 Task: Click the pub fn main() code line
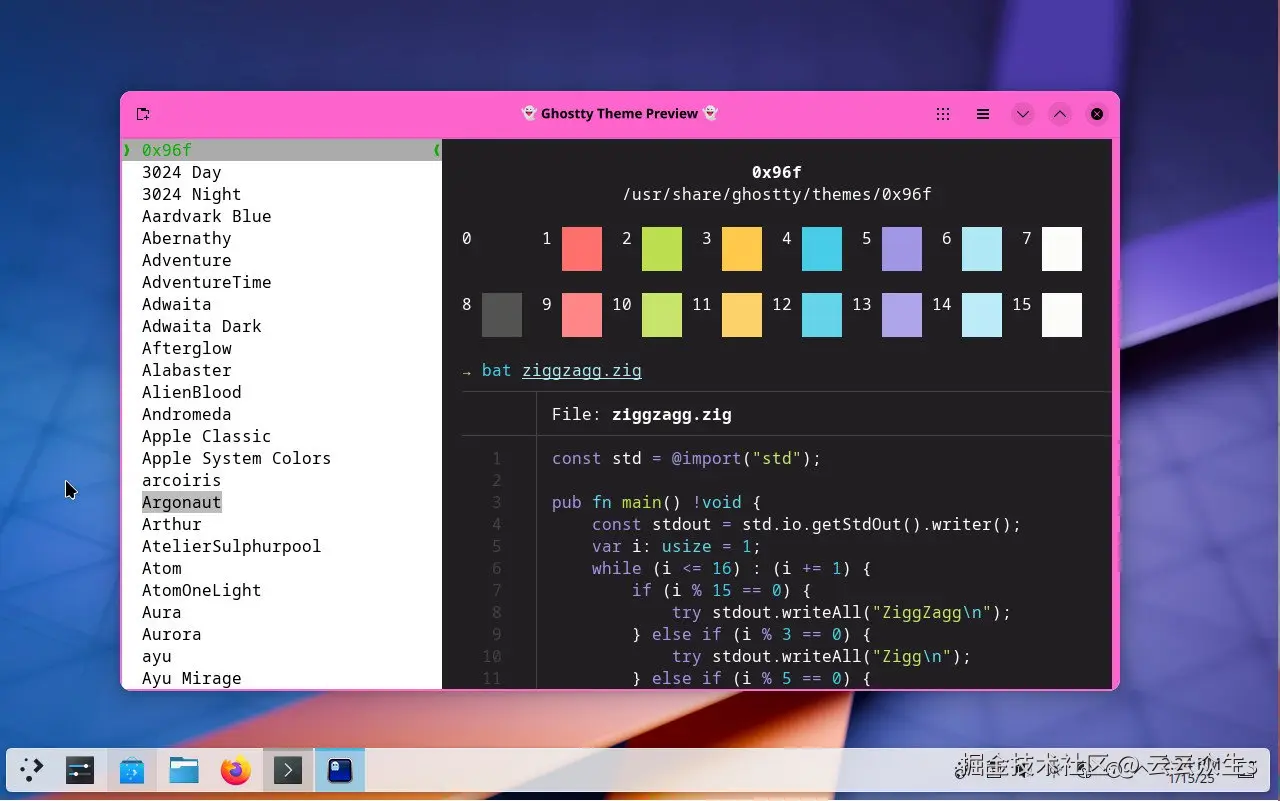pos(657,502)
